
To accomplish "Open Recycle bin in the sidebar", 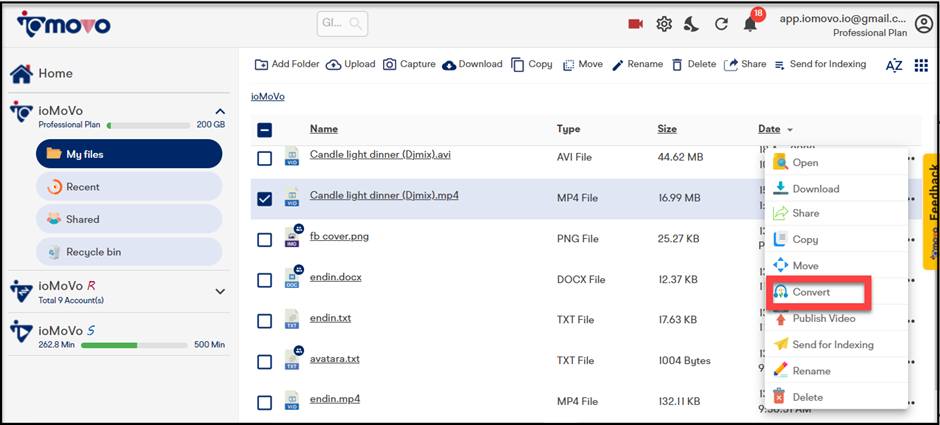I will click(x=129, y=252).
